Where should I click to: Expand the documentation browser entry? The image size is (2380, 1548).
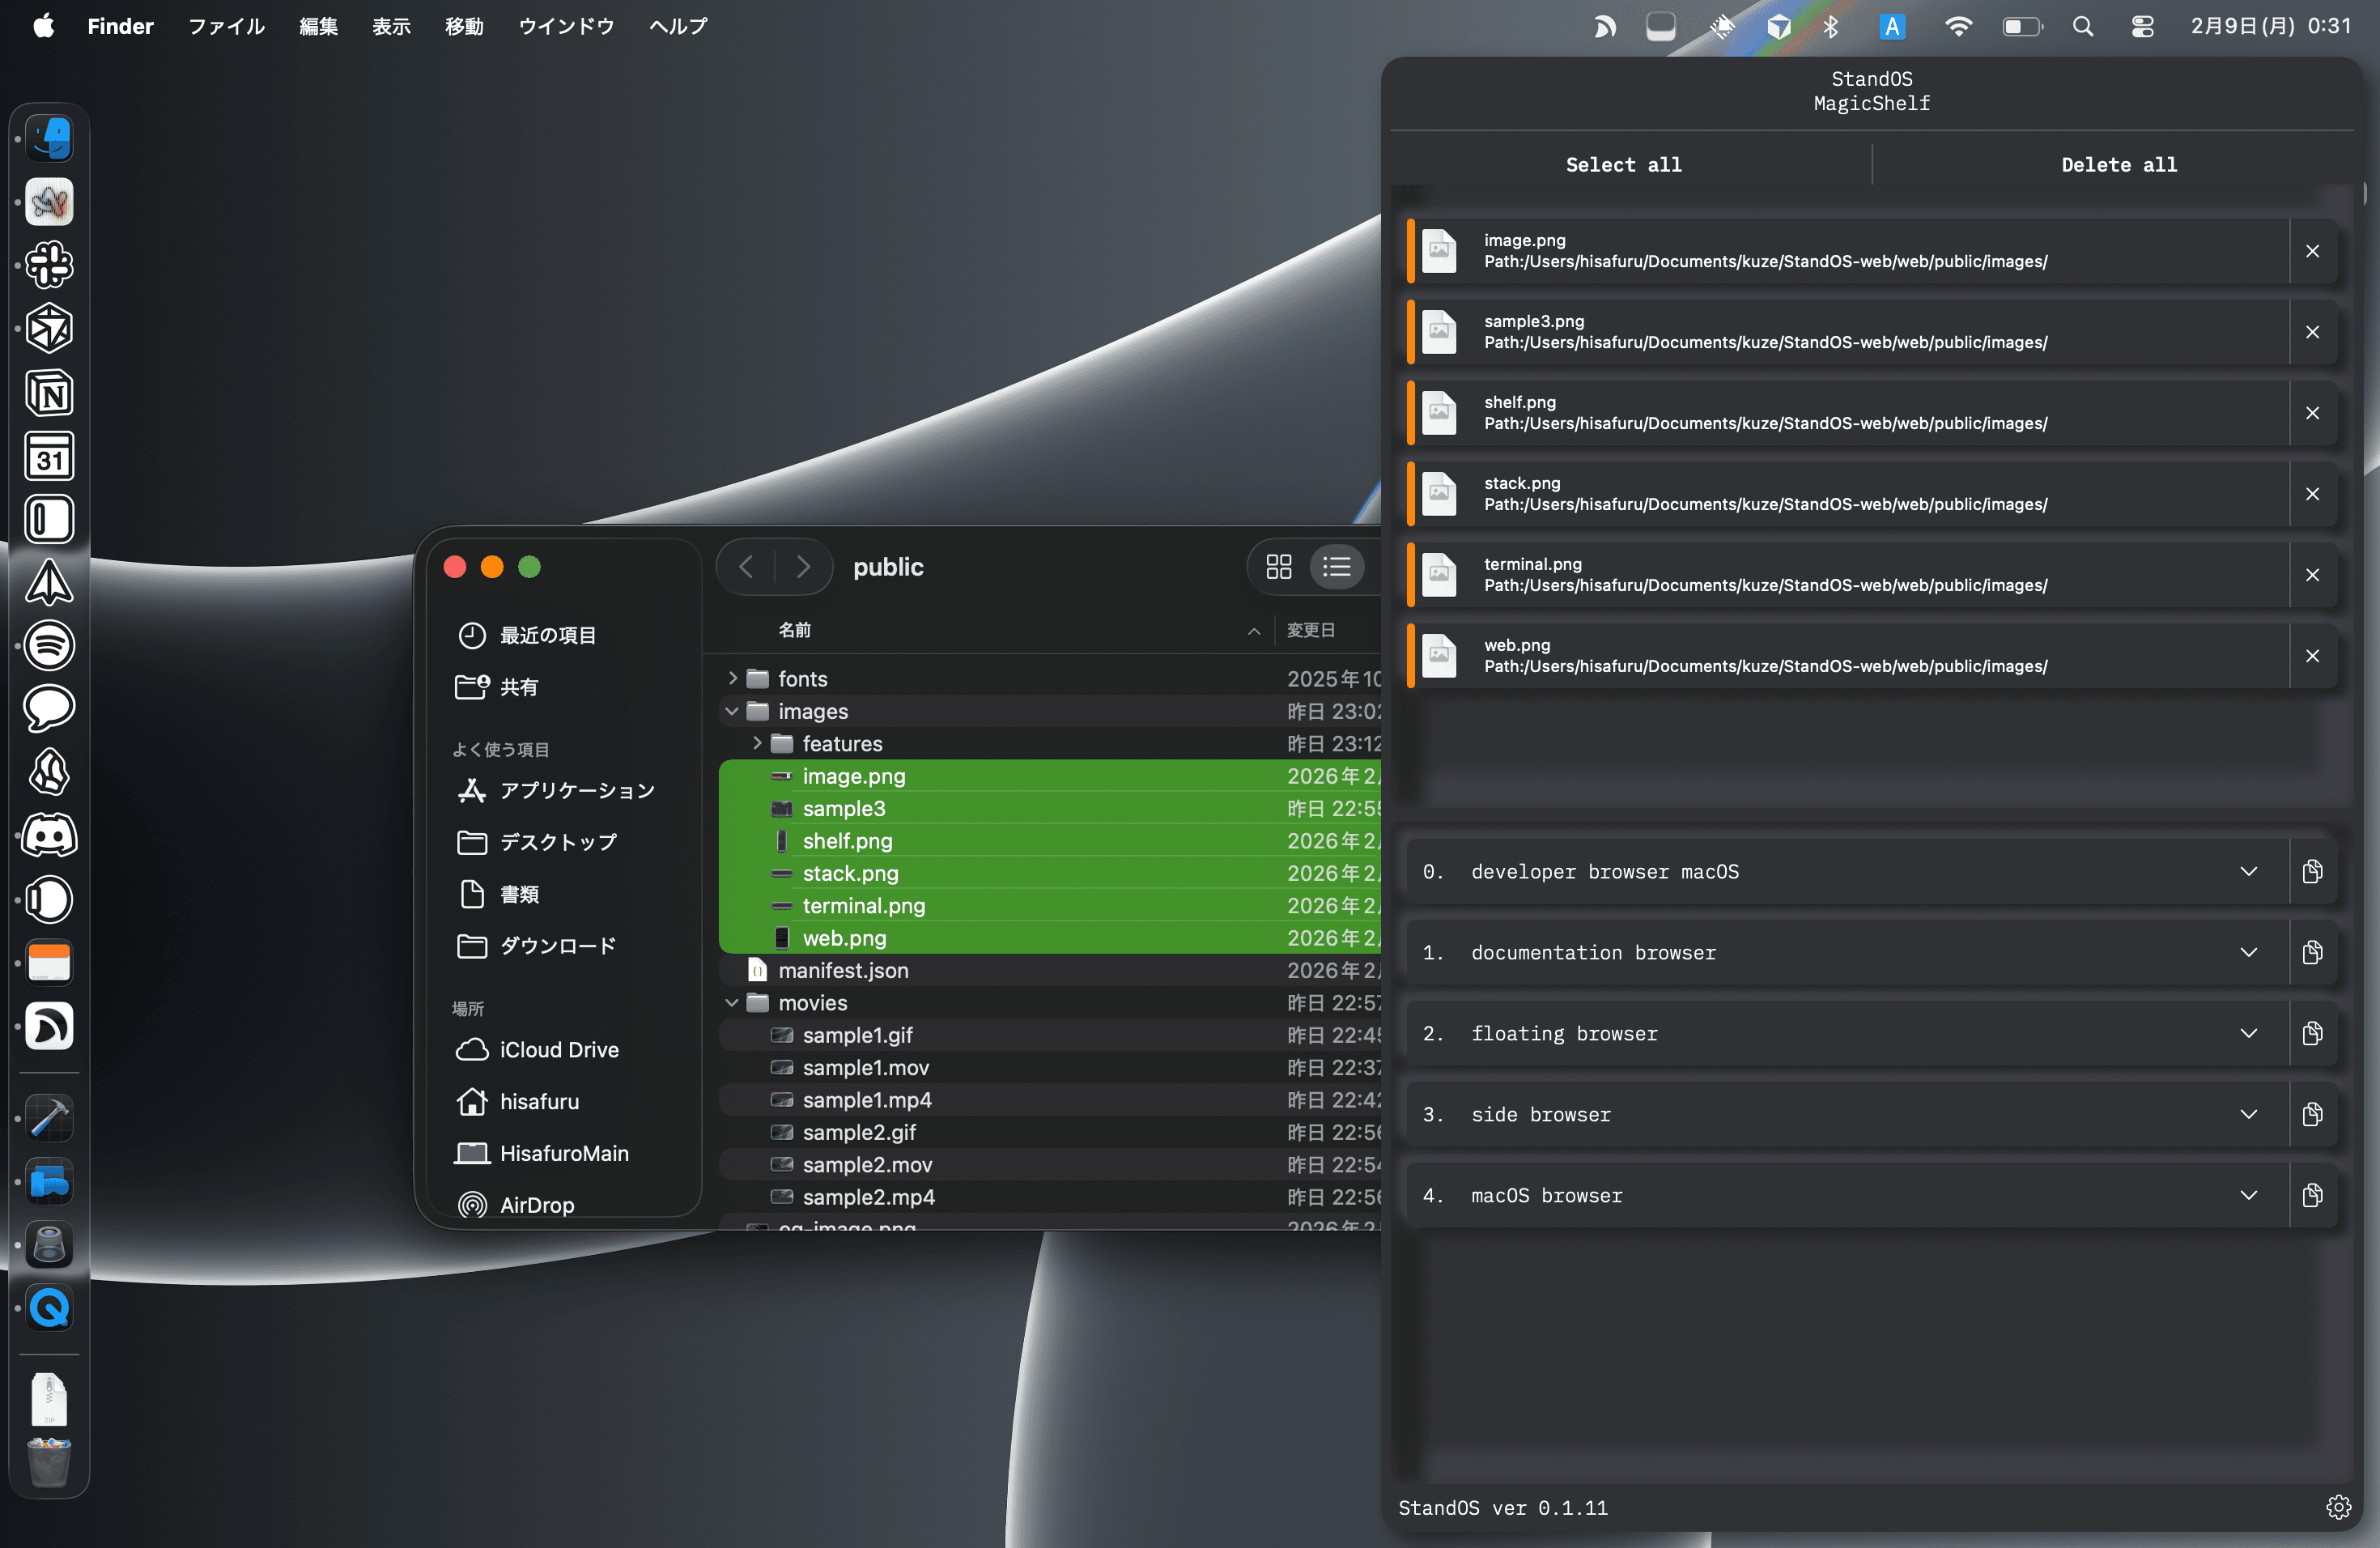click(x=2247, y=952)
